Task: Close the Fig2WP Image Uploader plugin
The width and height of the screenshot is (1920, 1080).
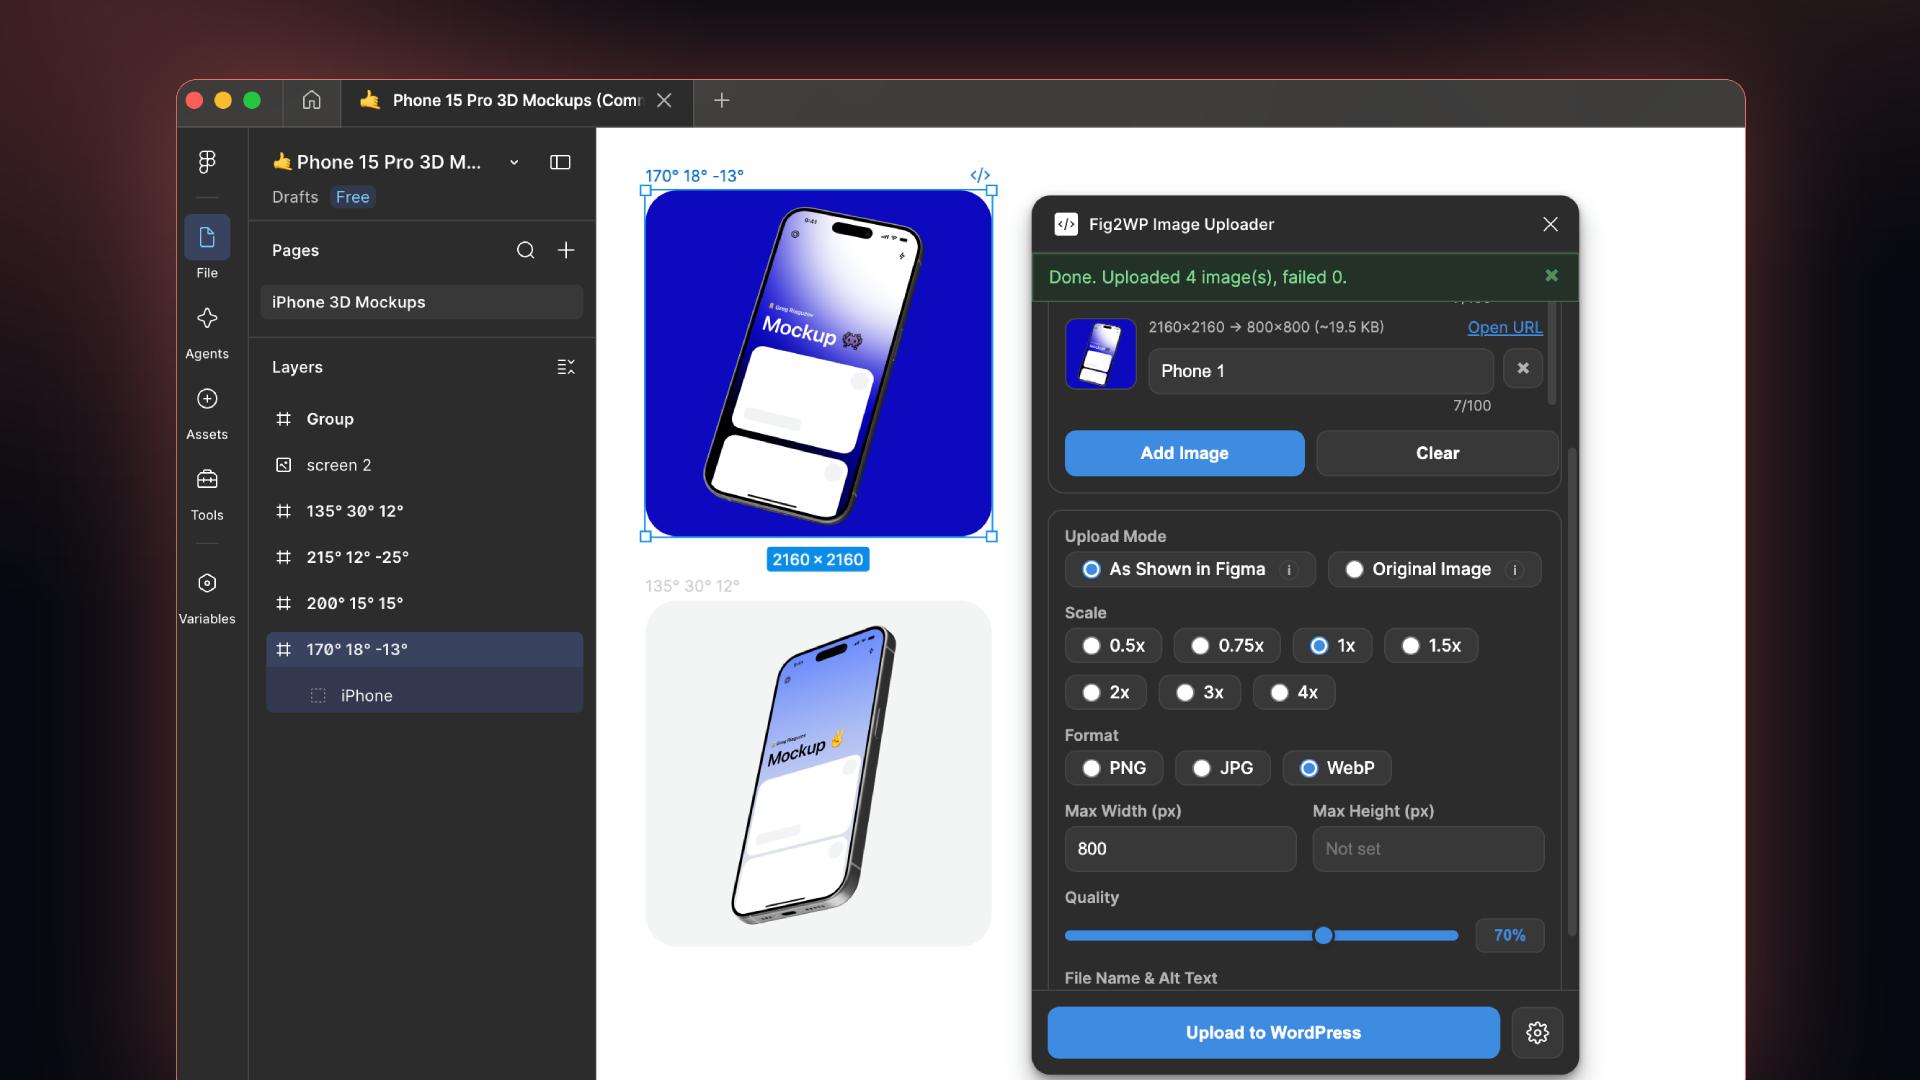Action: tap(1550, 224)
